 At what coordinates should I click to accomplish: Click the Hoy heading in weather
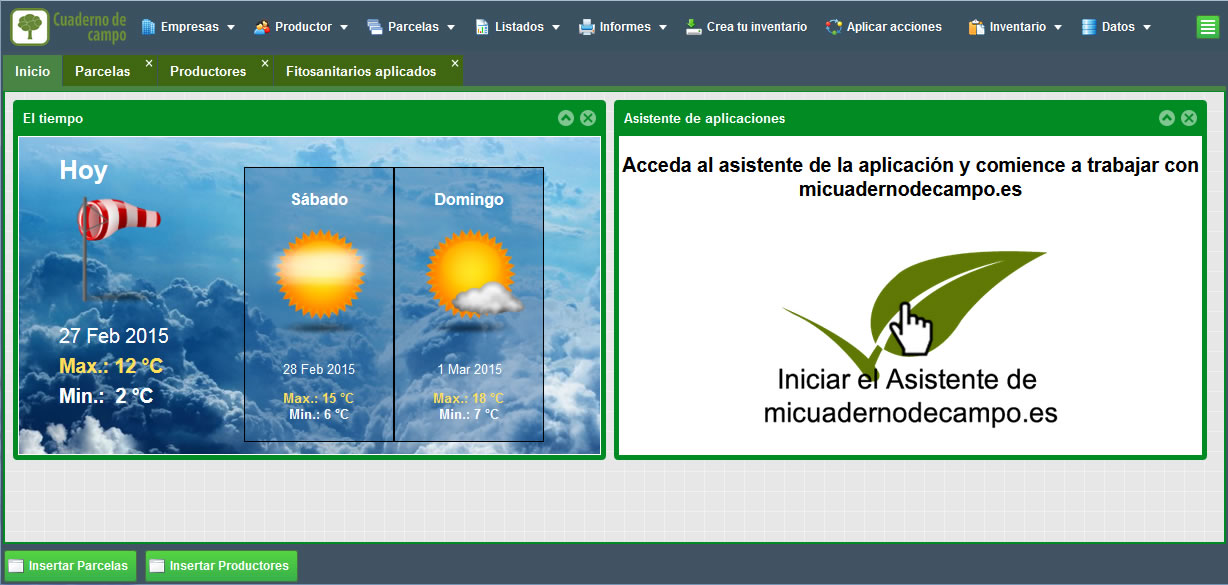point(83,170)
